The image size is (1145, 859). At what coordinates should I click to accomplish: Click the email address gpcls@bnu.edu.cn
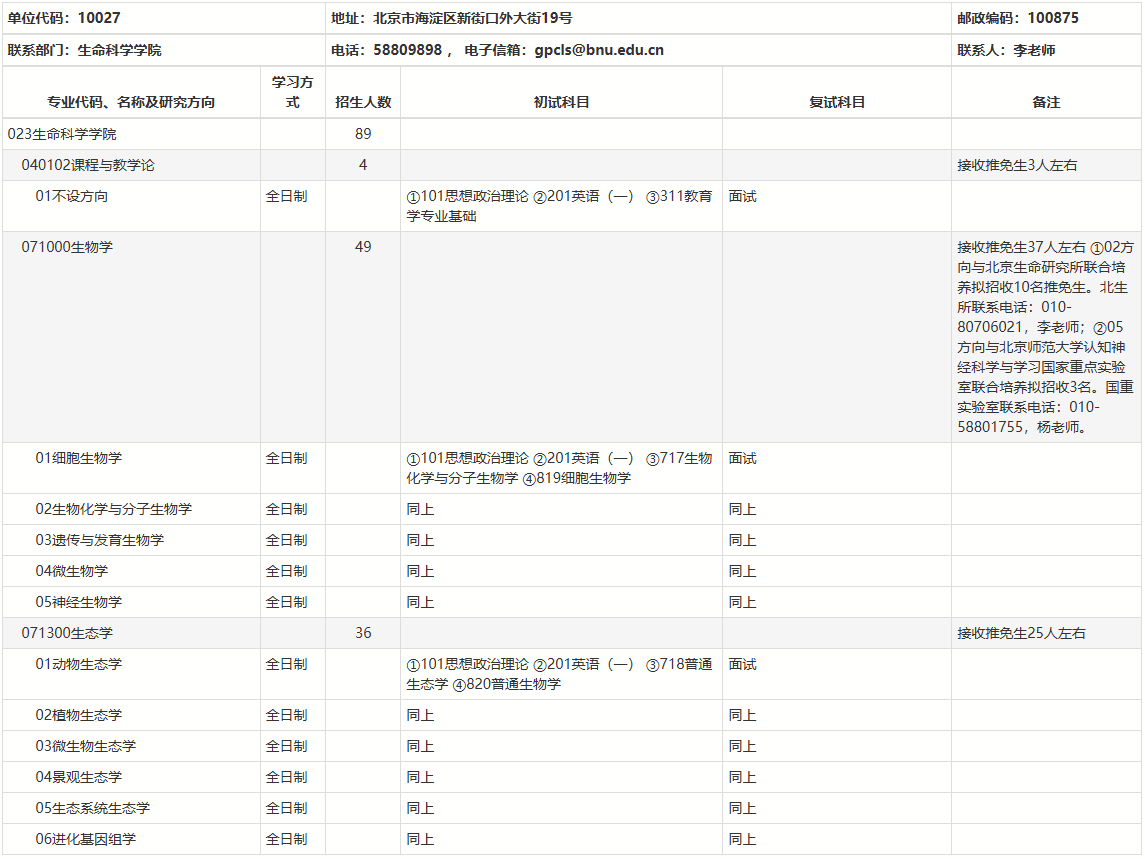[598, 50]
